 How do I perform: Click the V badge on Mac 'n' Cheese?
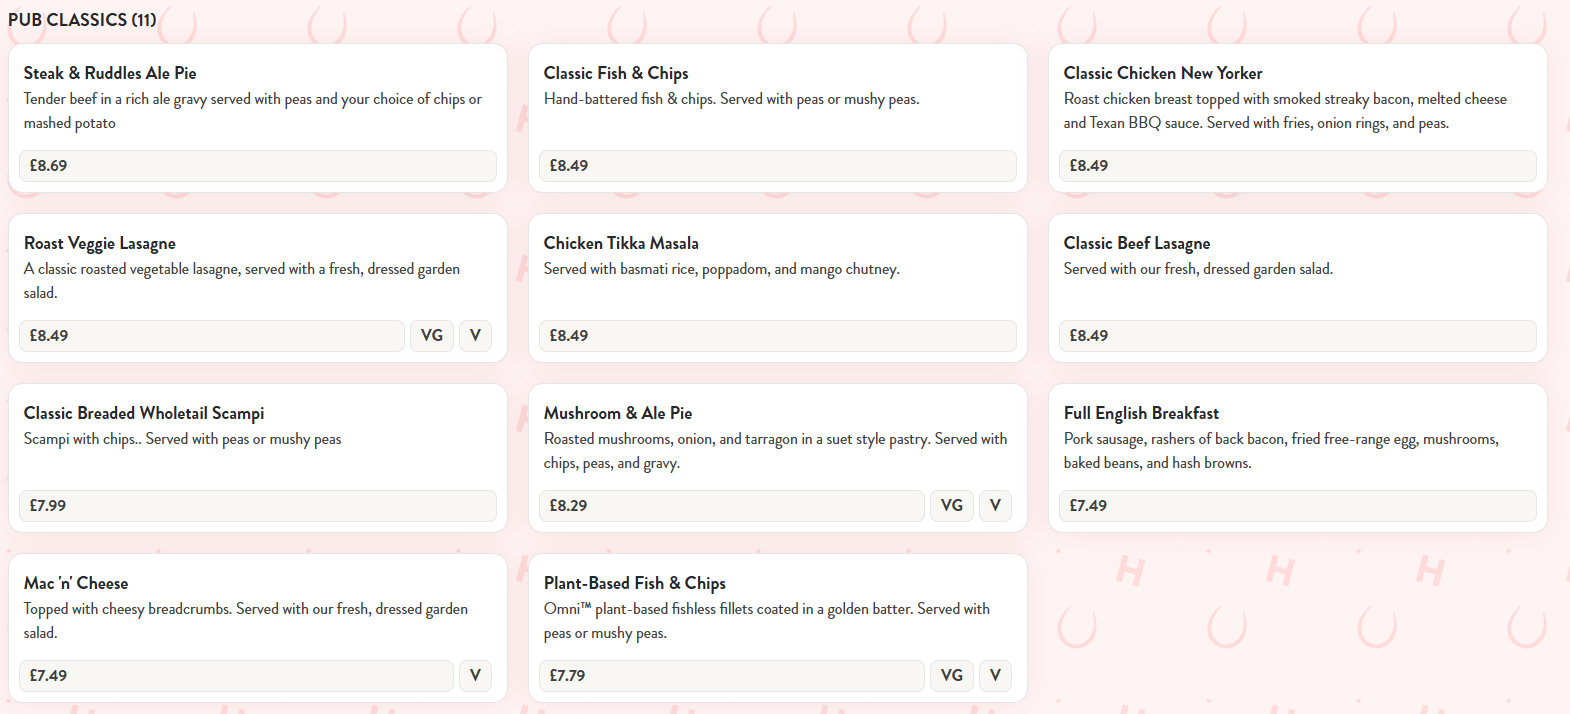pos(475,675)
